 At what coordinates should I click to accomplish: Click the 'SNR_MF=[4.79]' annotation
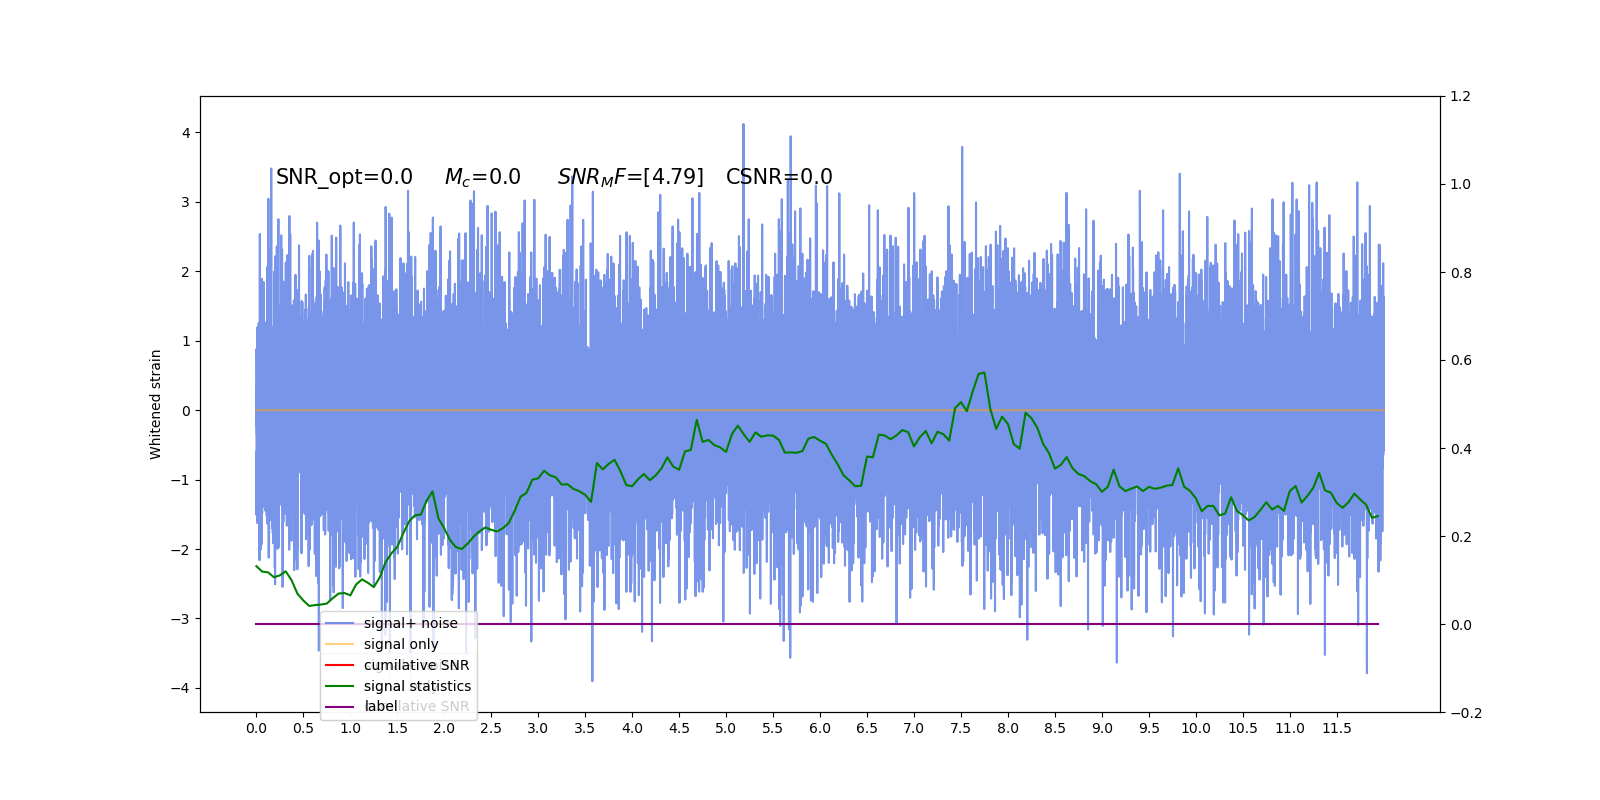[630, 177]
